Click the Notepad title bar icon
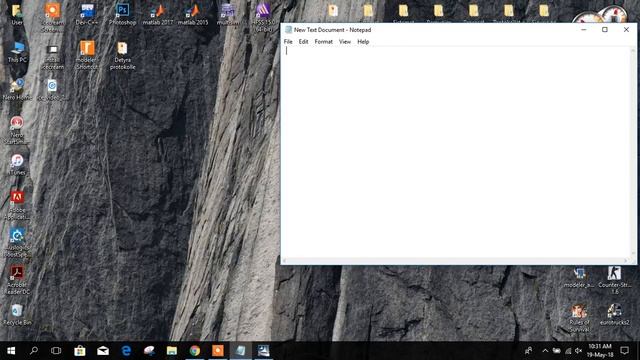The width and height of the screenshot is (640, 360). 289,30
